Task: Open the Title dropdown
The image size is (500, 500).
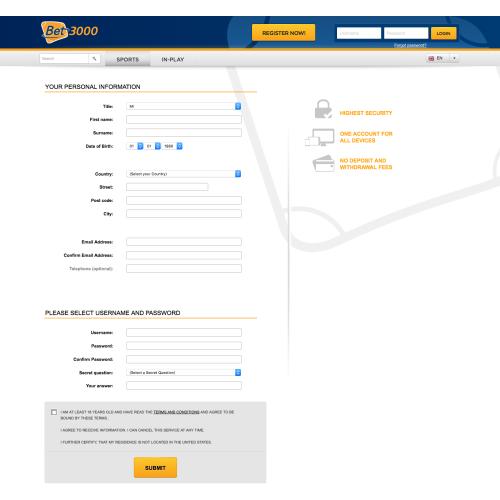Action: (184, 106)
